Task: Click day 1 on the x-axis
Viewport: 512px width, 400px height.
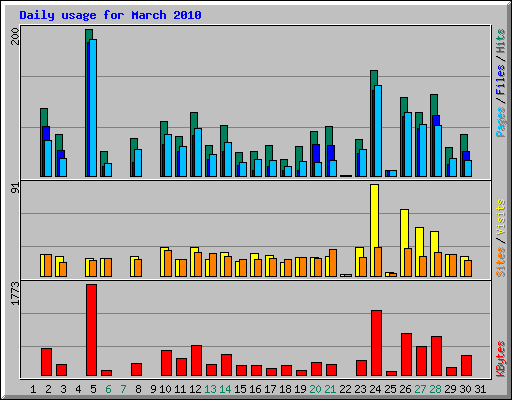Action: point(33,389)
